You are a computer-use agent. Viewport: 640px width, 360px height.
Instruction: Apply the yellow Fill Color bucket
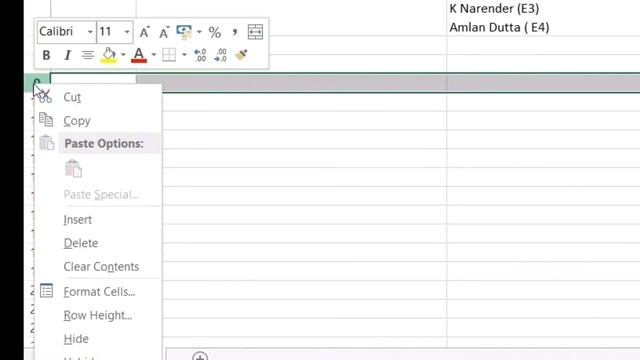pos(109,55)
